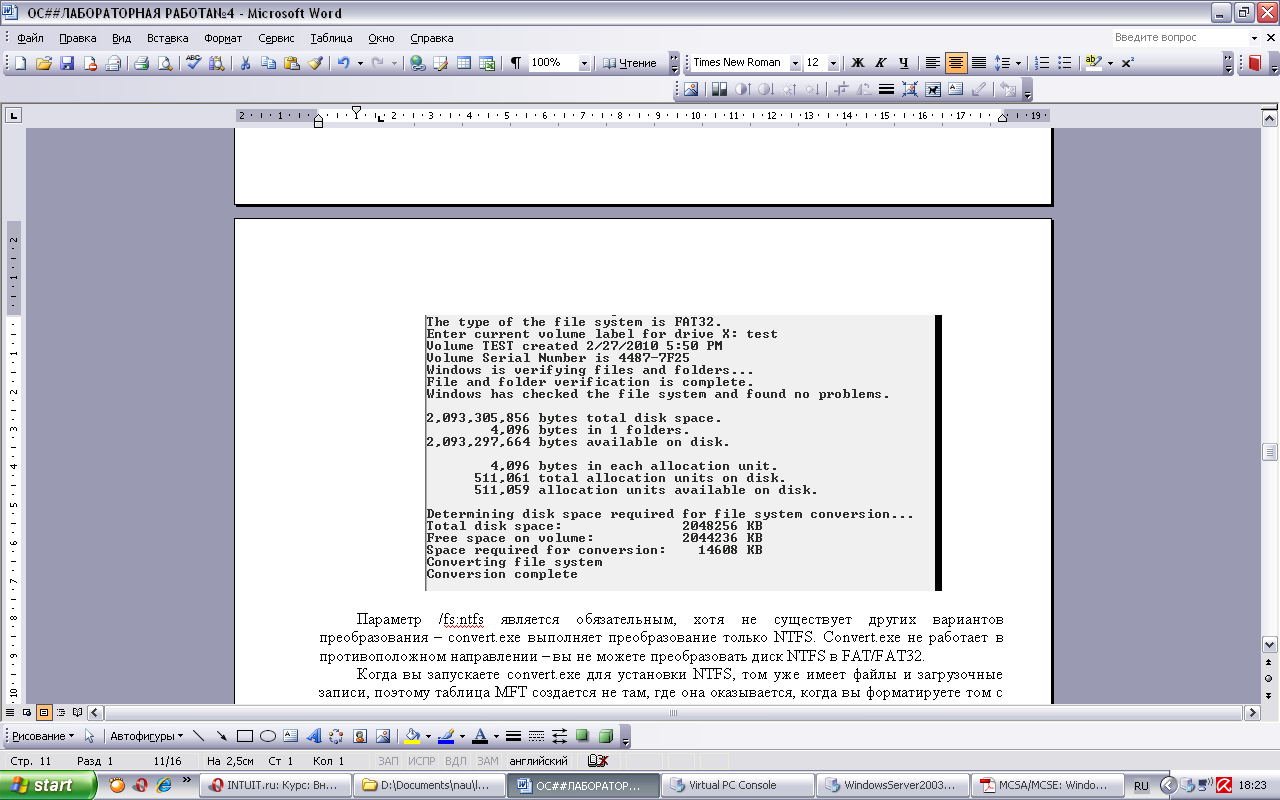Toggle show paragraph marks (¶)
The width and height of the screenshot is (1280, 800).
click(515, 63)
